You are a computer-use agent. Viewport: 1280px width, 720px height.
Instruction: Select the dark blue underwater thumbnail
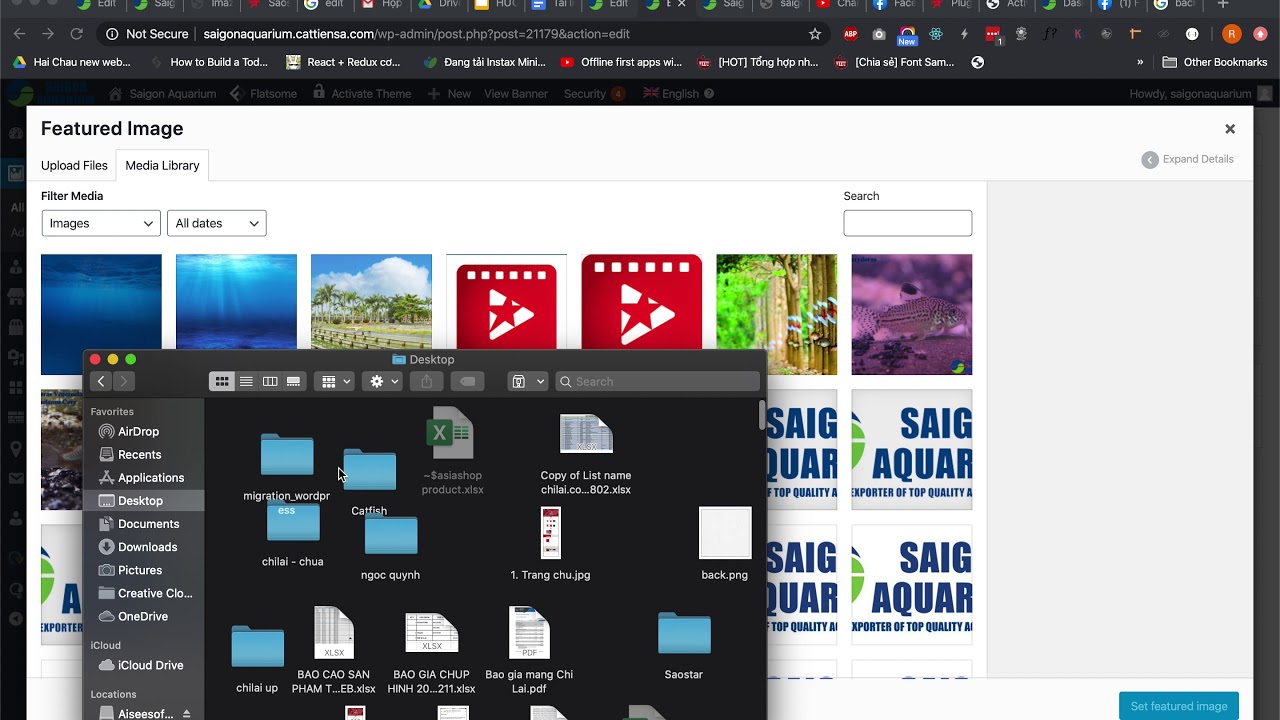[101, 314]
